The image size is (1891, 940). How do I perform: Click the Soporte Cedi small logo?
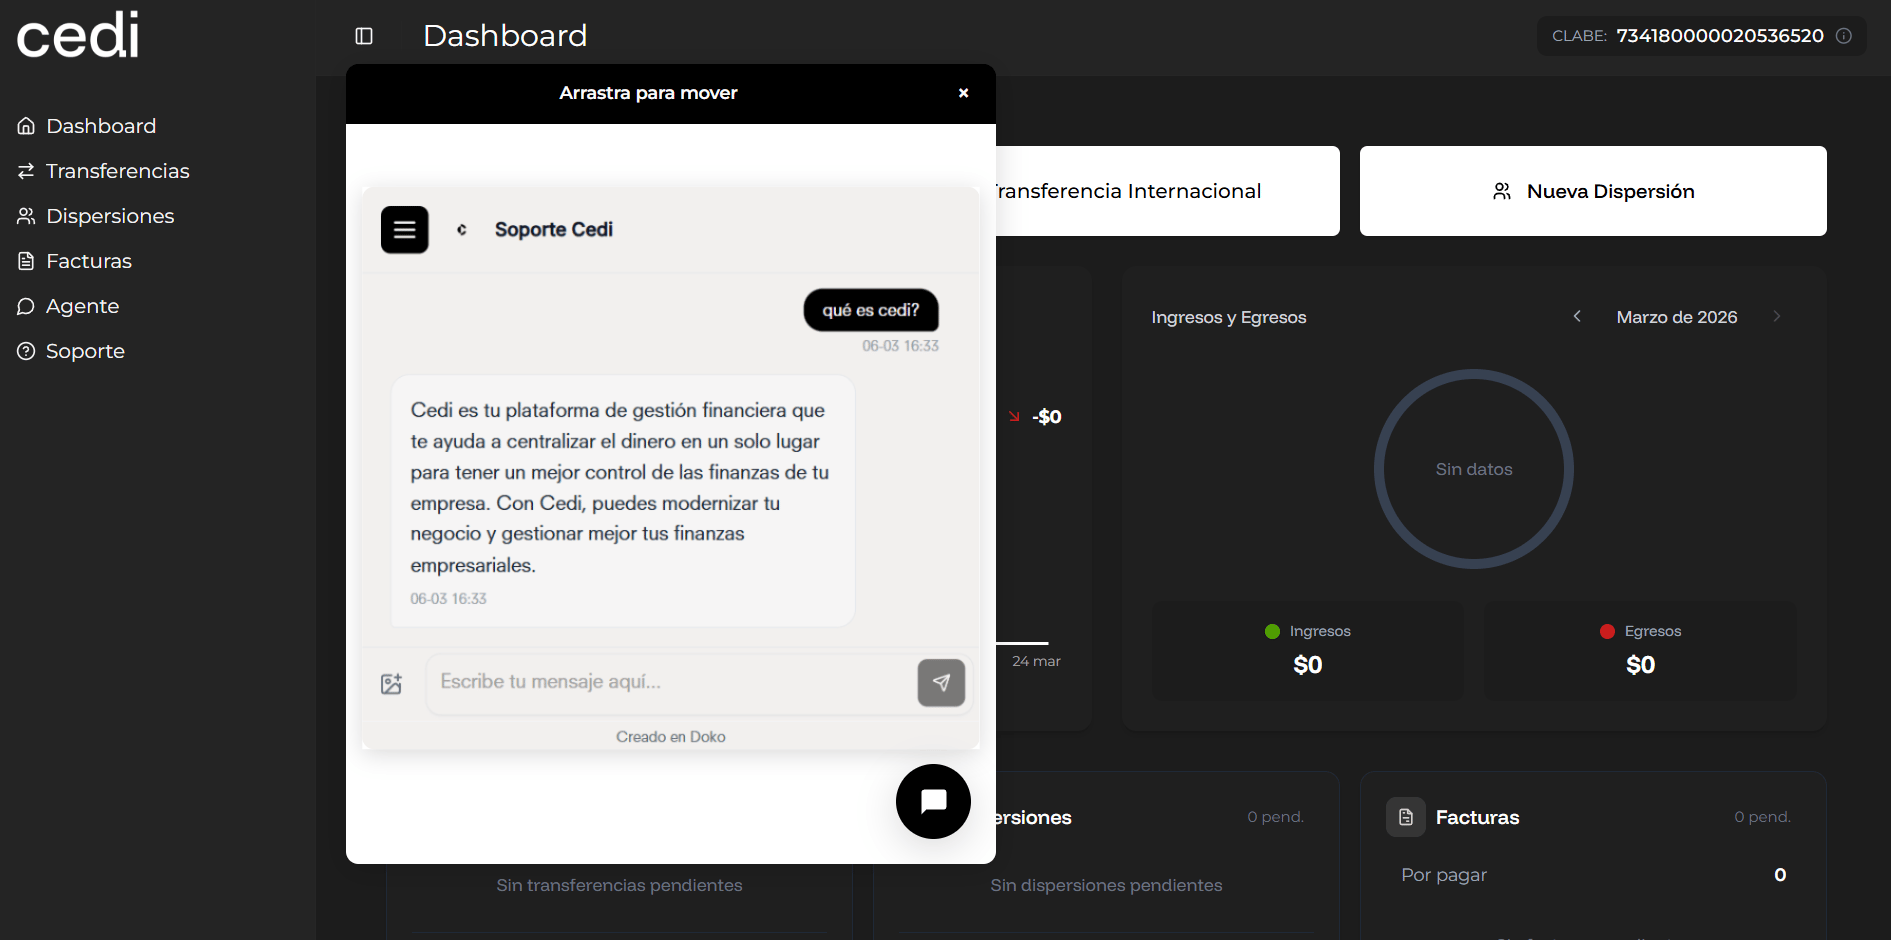[x=462, y=230]
